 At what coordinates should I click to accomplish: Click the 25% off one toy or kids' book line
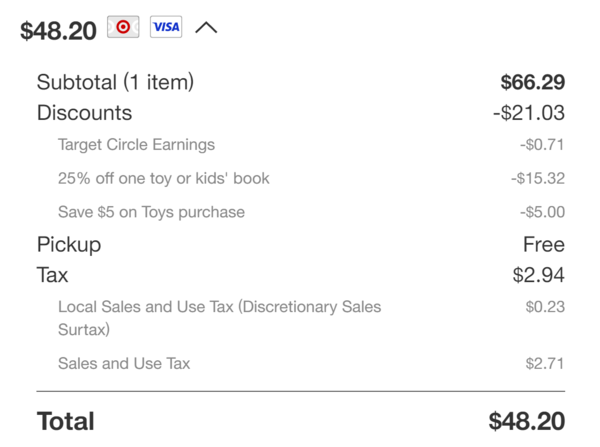coord(164,179)
